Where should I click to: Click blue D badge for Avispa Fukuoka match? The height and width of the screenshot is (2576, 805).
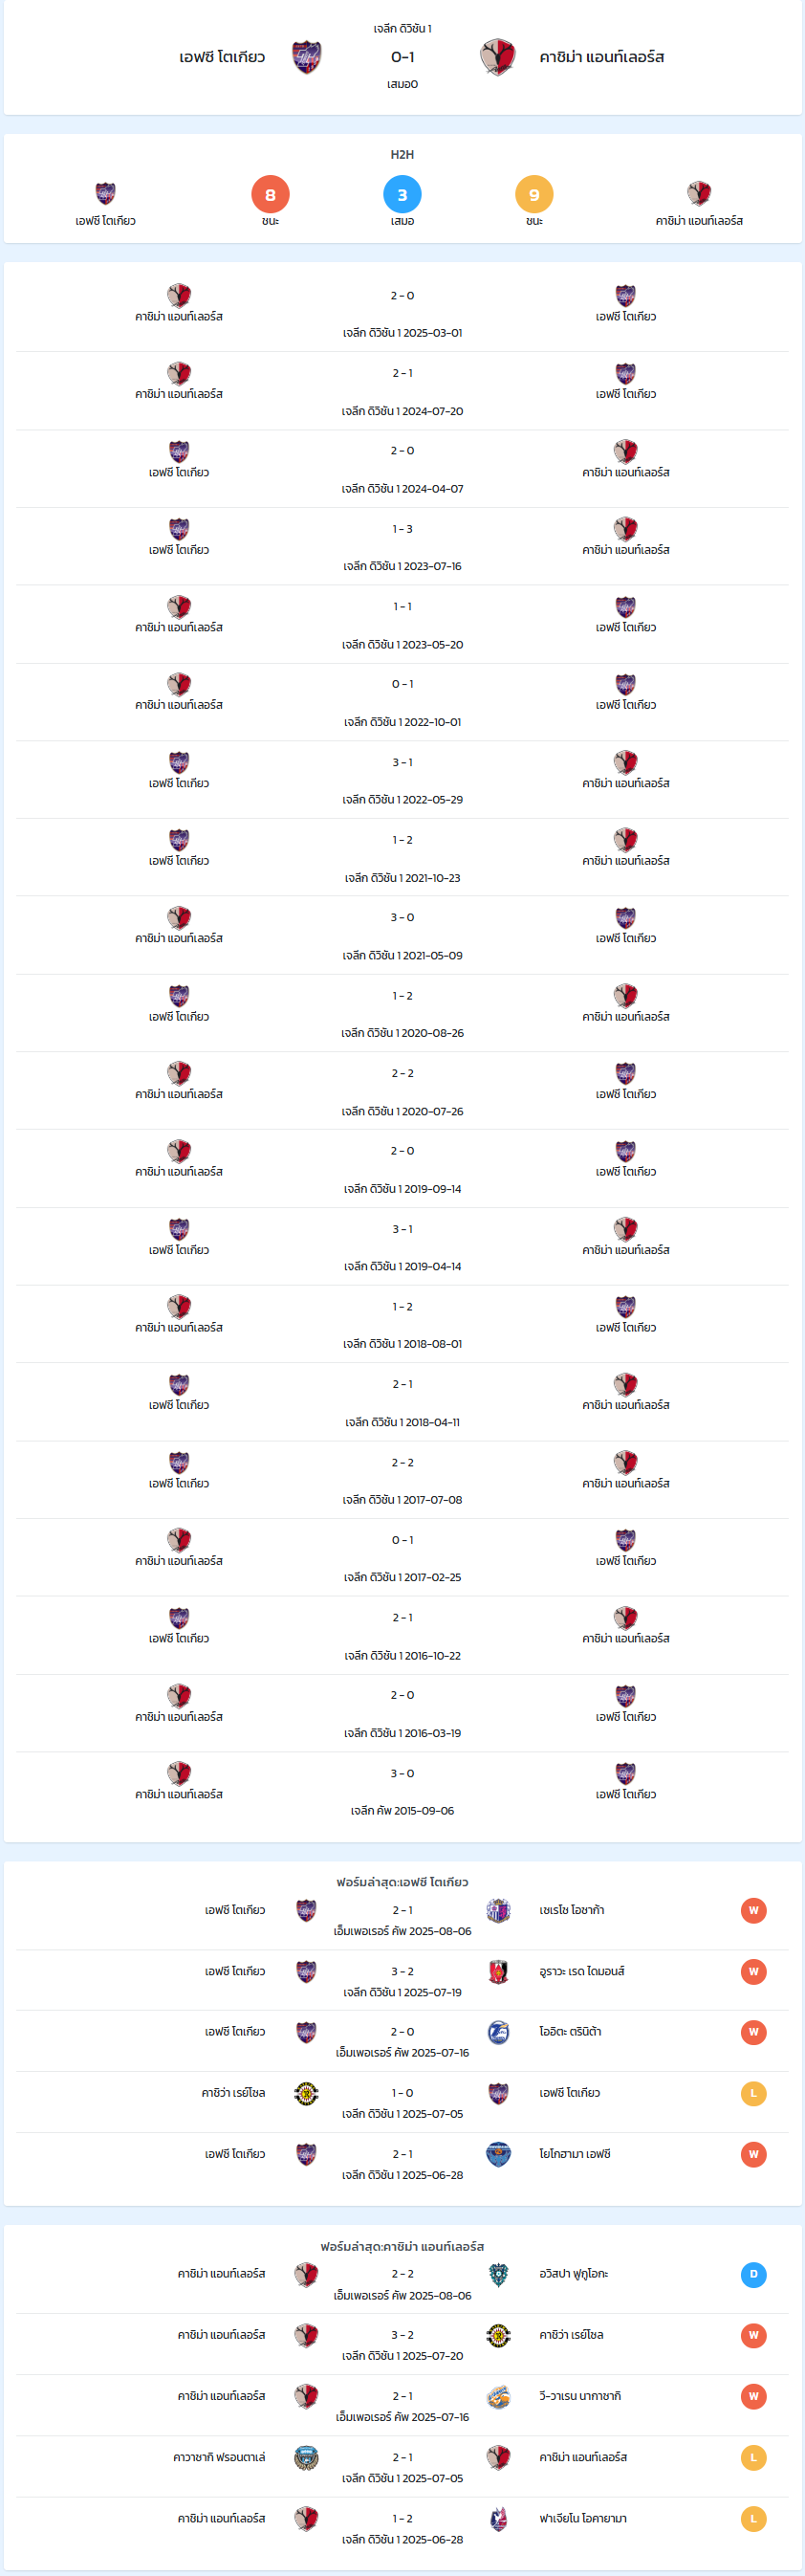point(754,2274)
